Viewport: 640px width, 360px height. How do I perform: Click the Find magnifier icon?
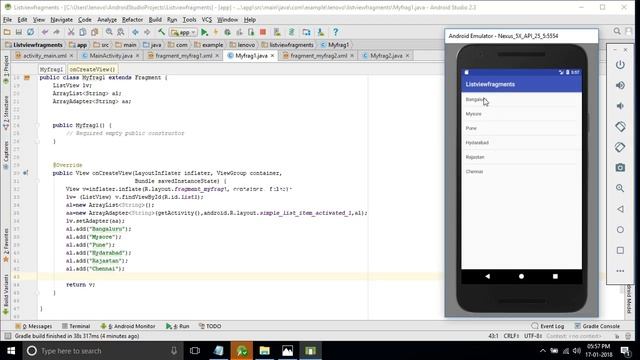109,32
